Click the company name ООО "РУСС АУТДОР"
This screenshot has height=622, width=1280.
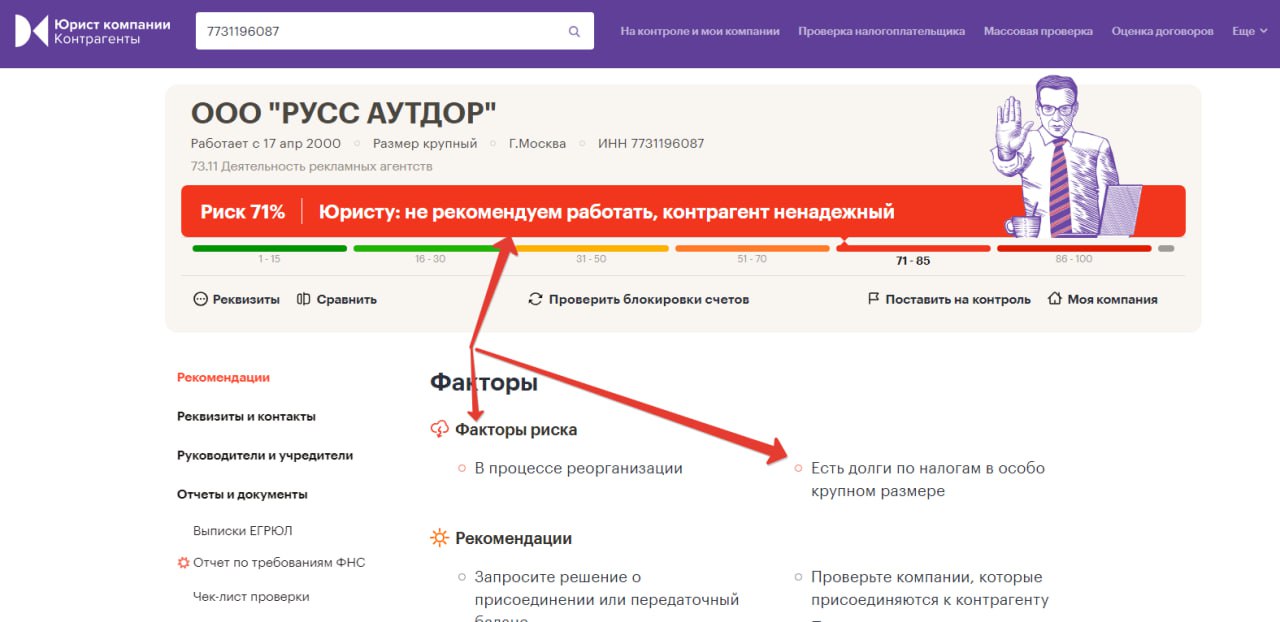343,113
